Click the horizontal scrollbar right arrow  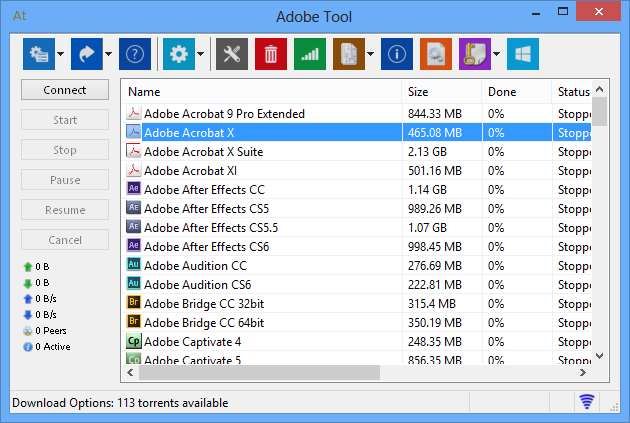coord(583,372)
